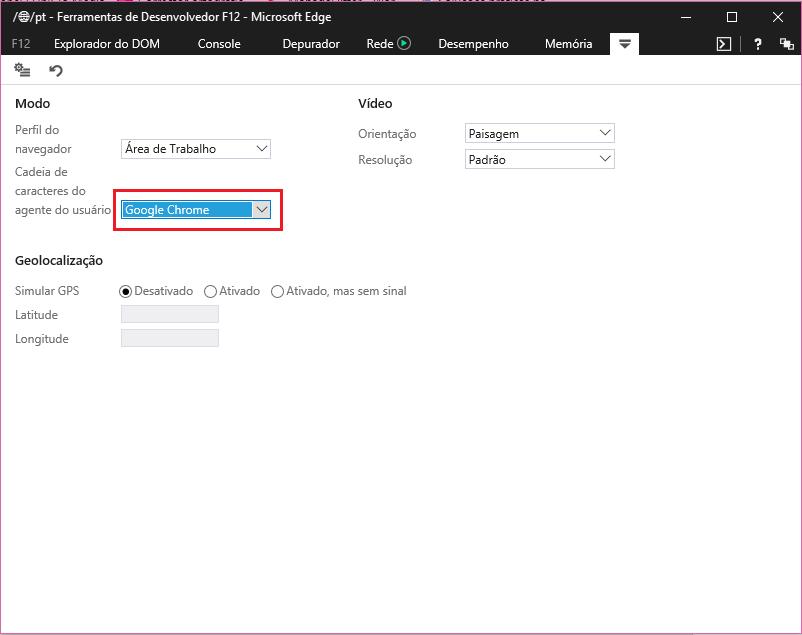Image resolution: width=802 pixels, height=635 pixels.
Task: Open the Orientação Paisagem dropdown
Action: click(x=540, y=133)
